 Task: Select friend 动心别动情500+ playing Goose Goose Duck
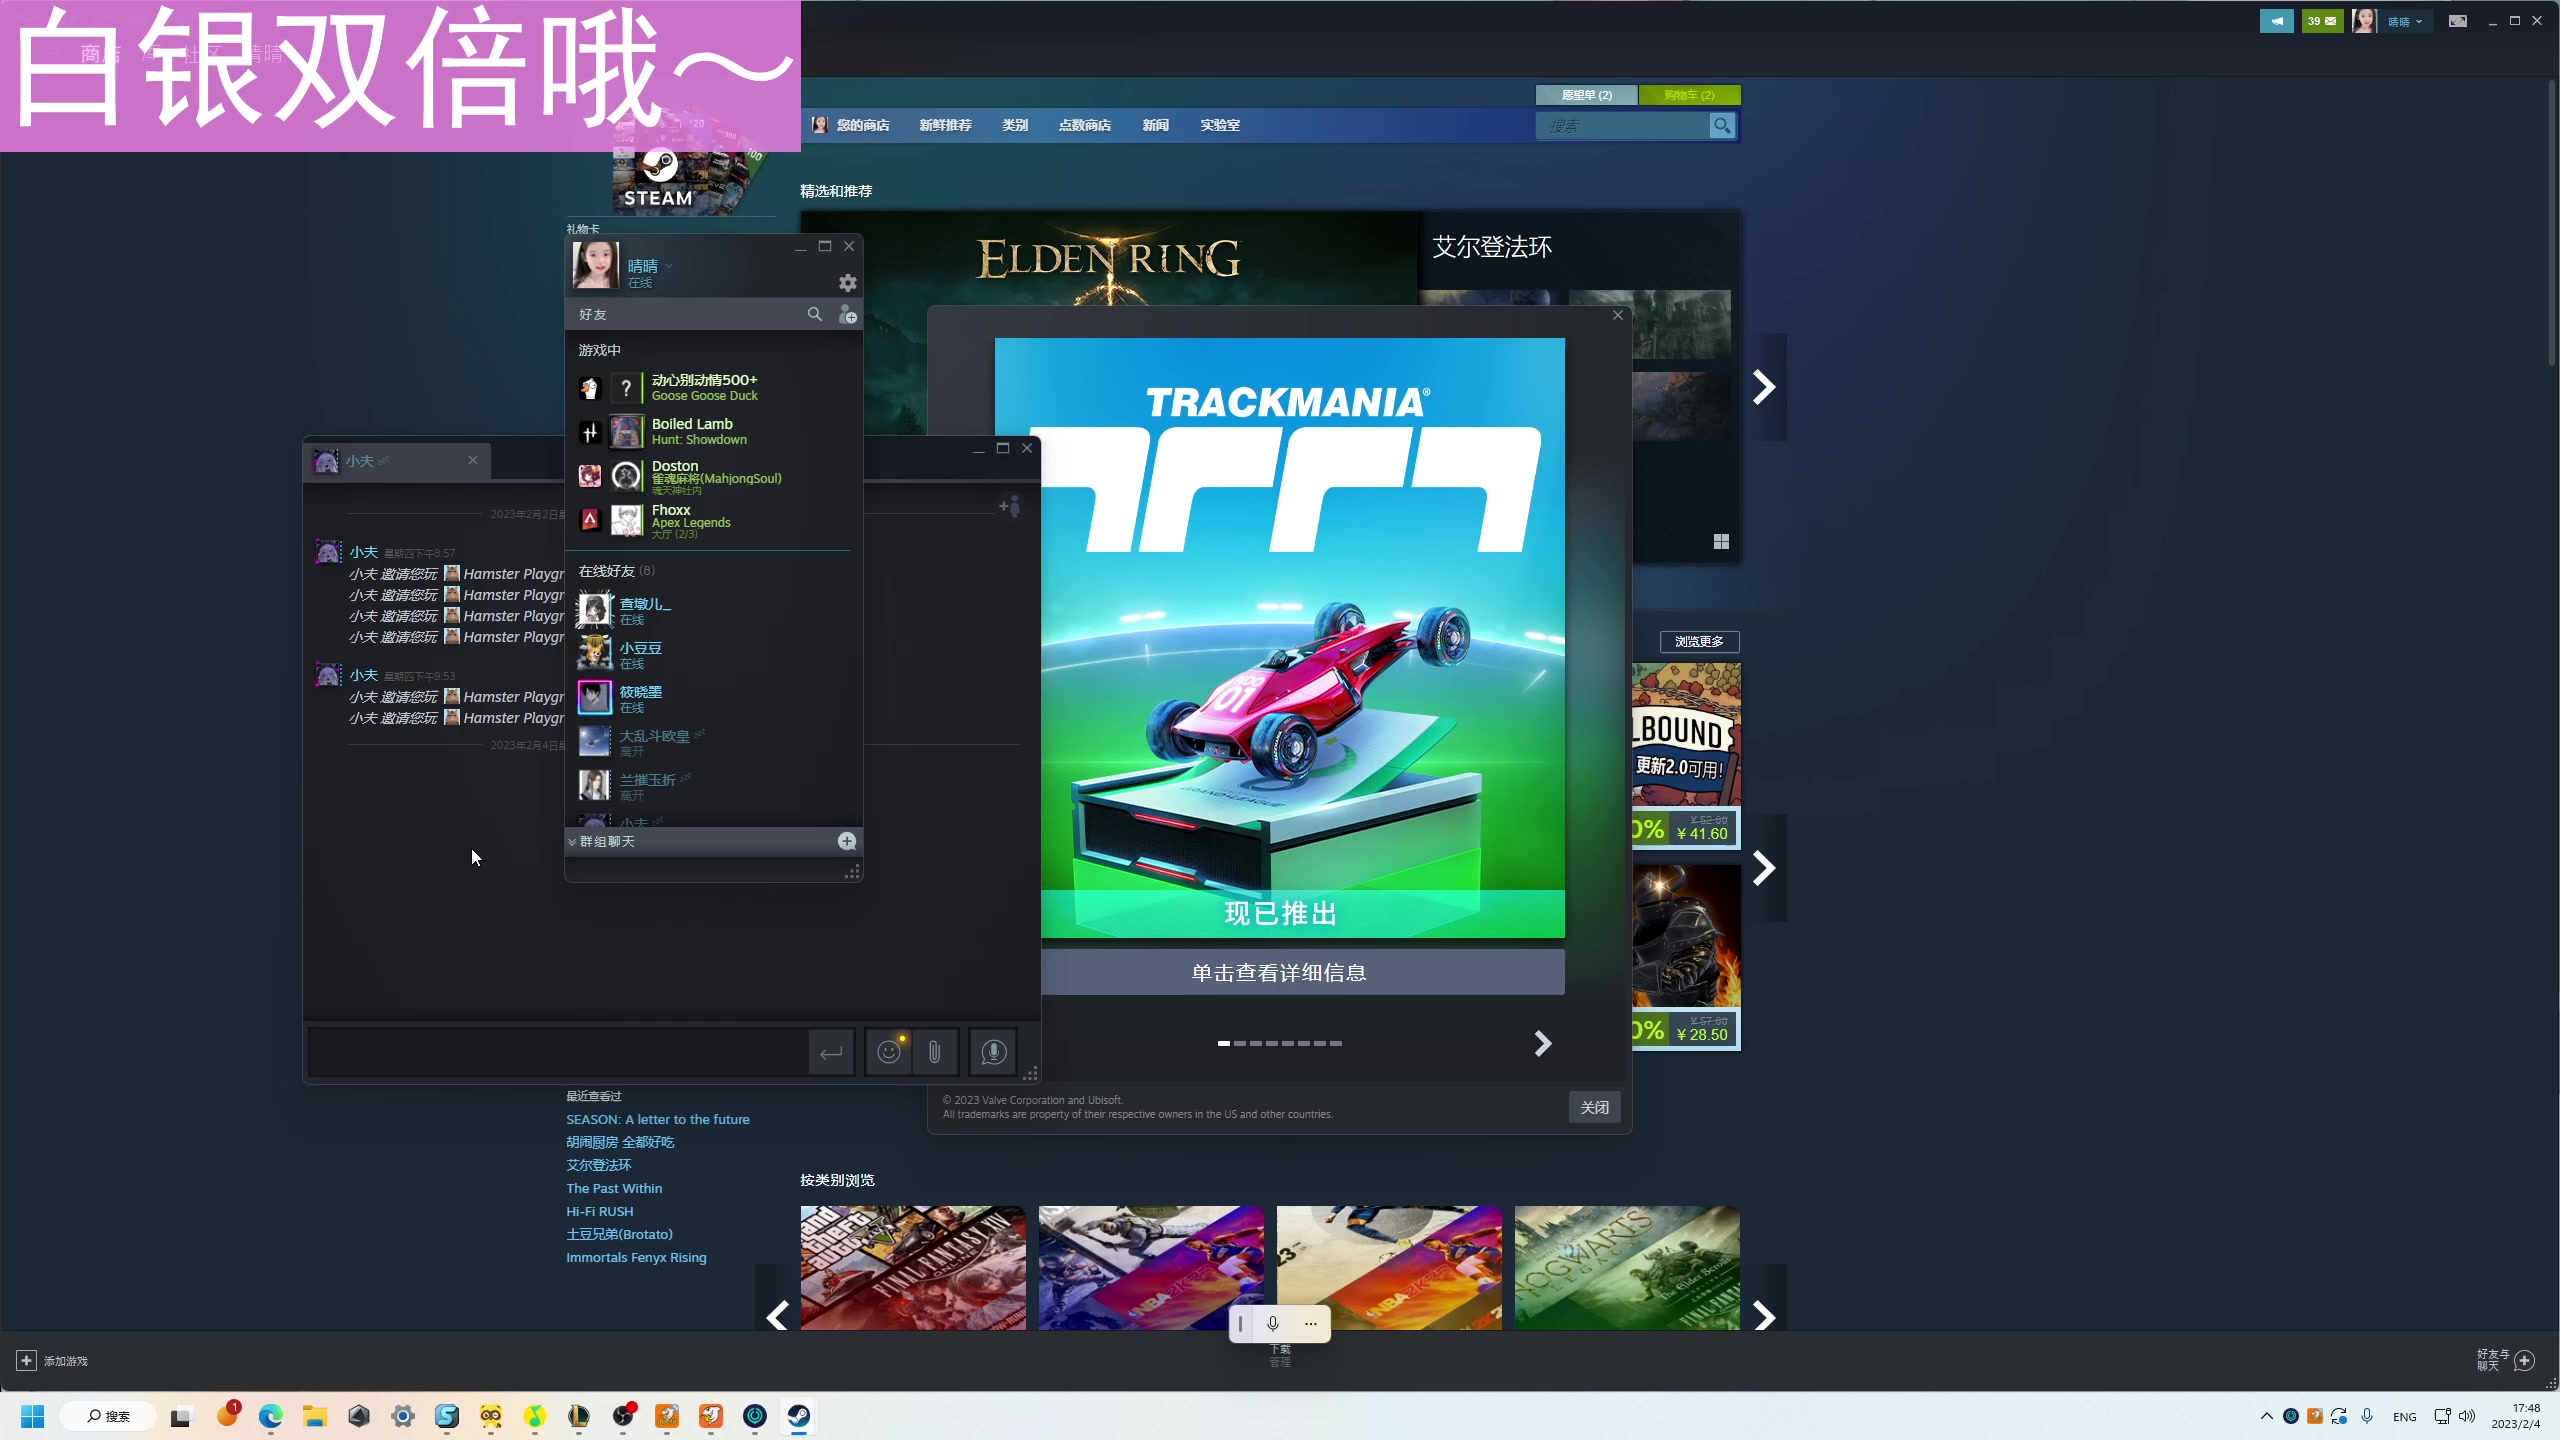pyautogui.click(x=712, y=387)
